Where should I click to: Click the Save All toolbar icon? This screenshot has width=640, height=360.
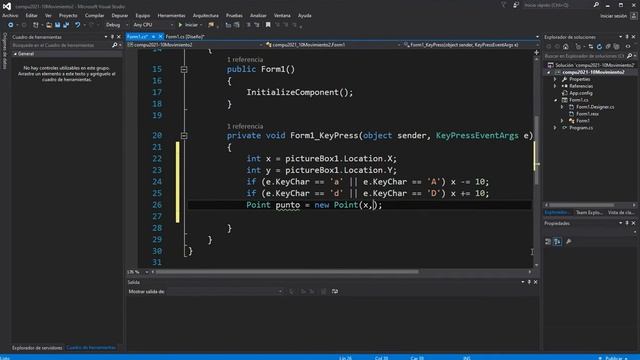[66, 25]
